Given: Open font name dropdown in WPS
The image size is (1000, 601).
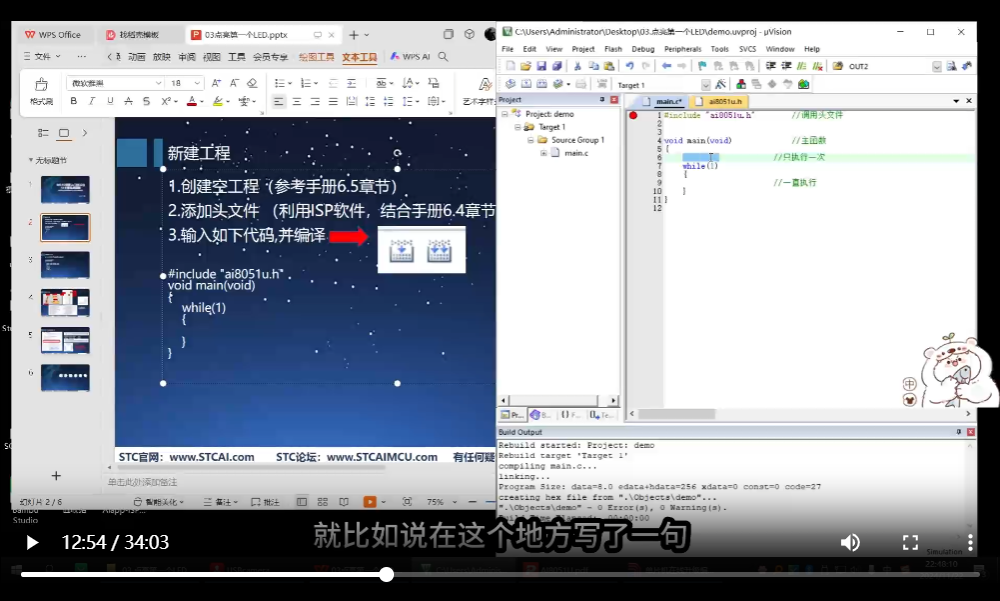Looking at the screenshot, I should click(158, 83).
